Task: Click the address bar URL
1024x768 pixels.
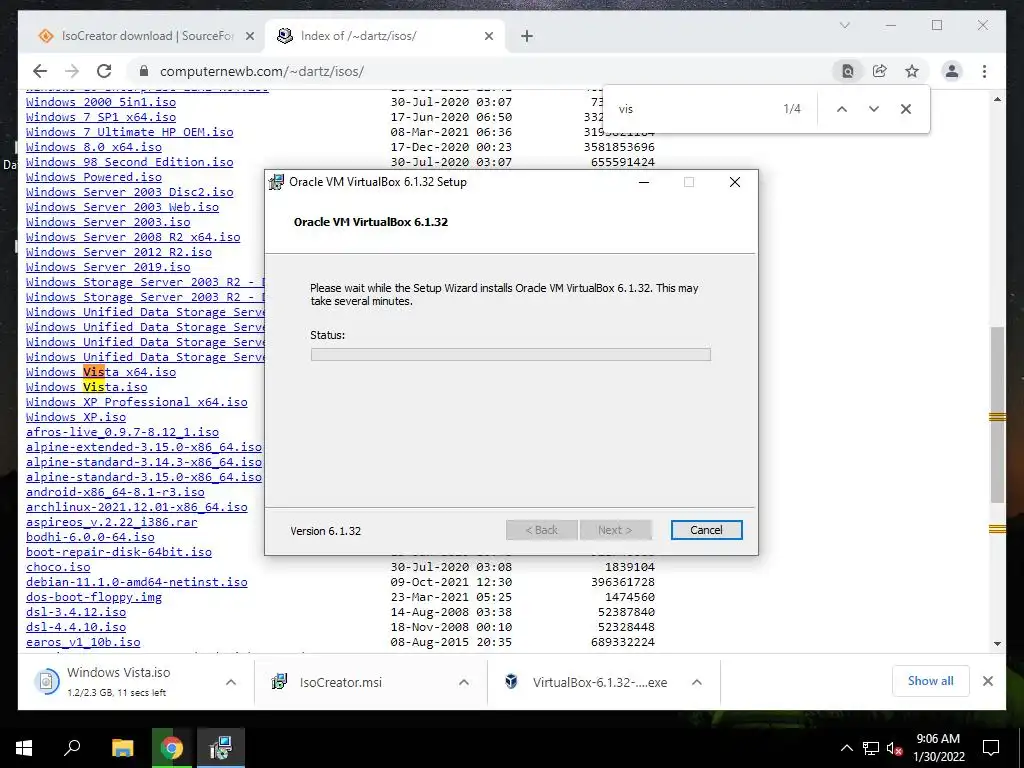Action: (262, 71)
